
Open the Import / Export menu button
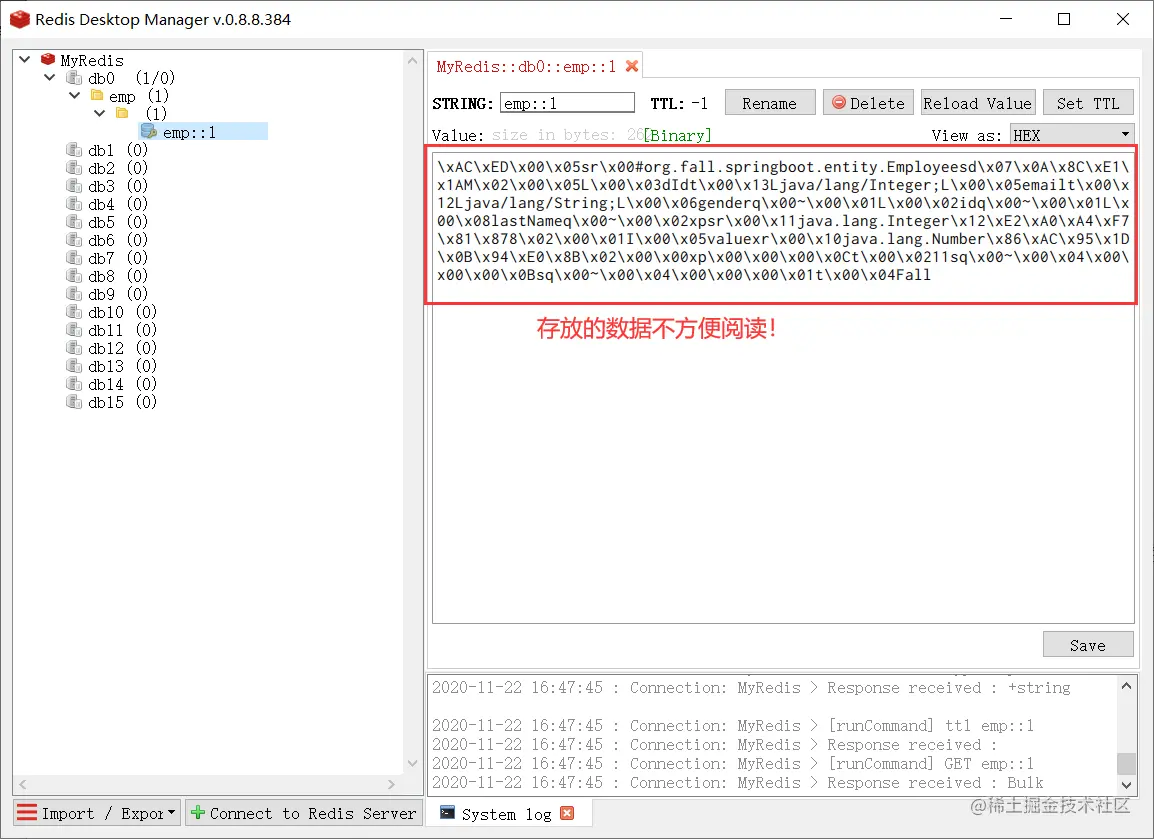[96, 813]
